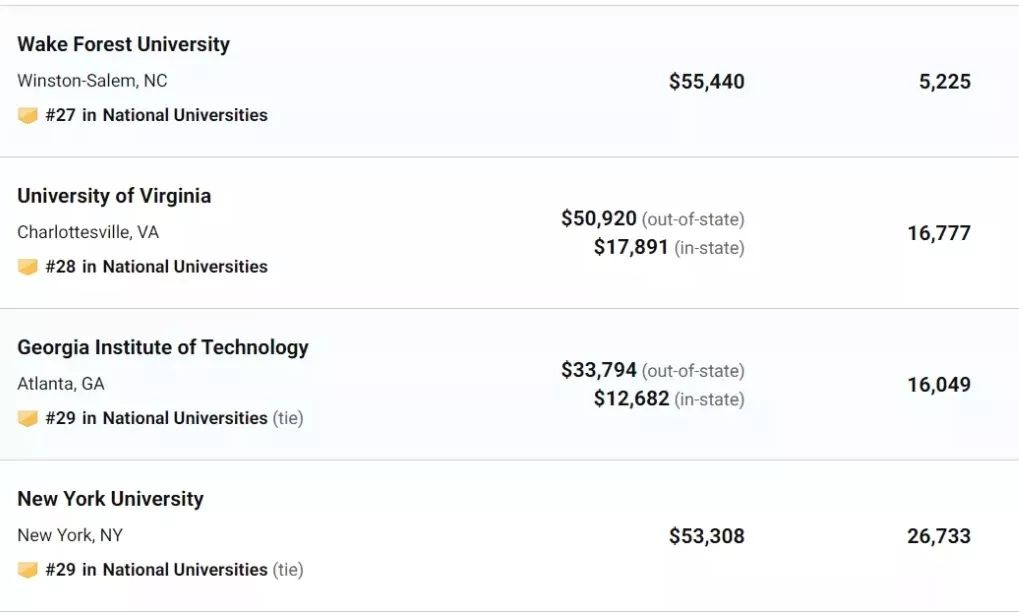Image resolution: width=1019 pixels, height=613 pixels.
Task: Click Georgia Tech's #29 ranking badge icon
Action: coord(27,419)
